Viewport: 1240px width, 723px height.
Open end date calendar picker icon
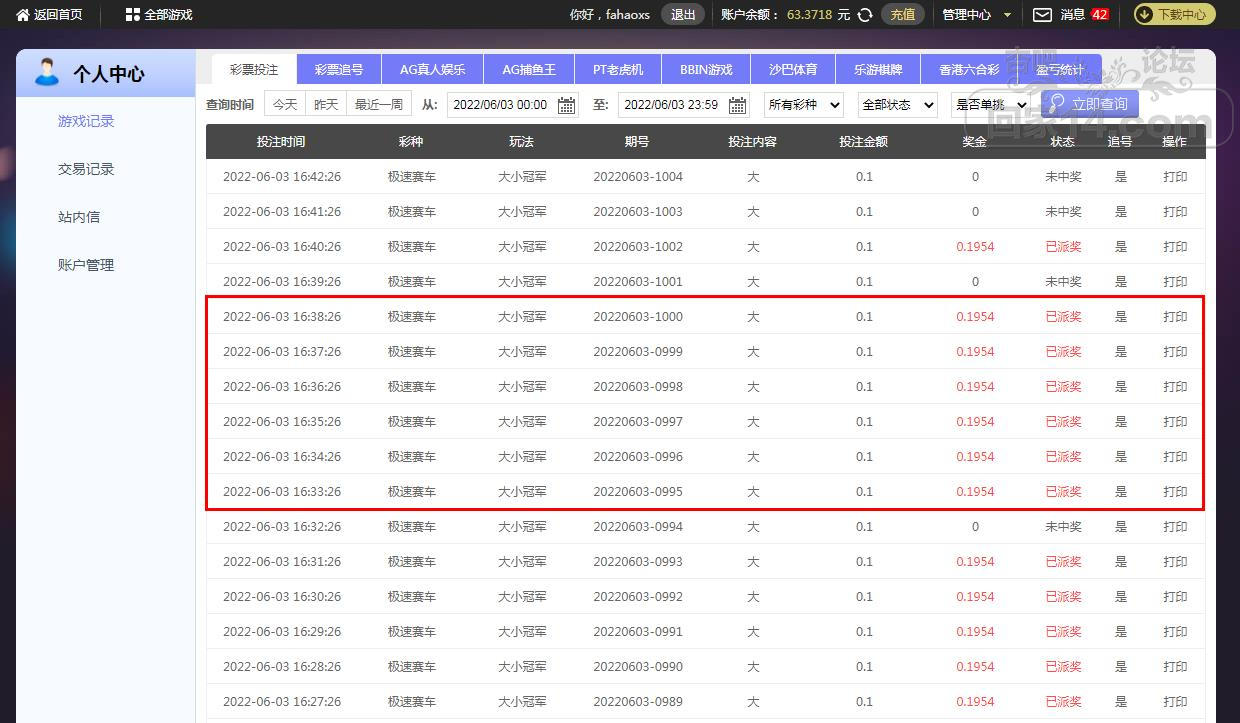coord(738,105)
